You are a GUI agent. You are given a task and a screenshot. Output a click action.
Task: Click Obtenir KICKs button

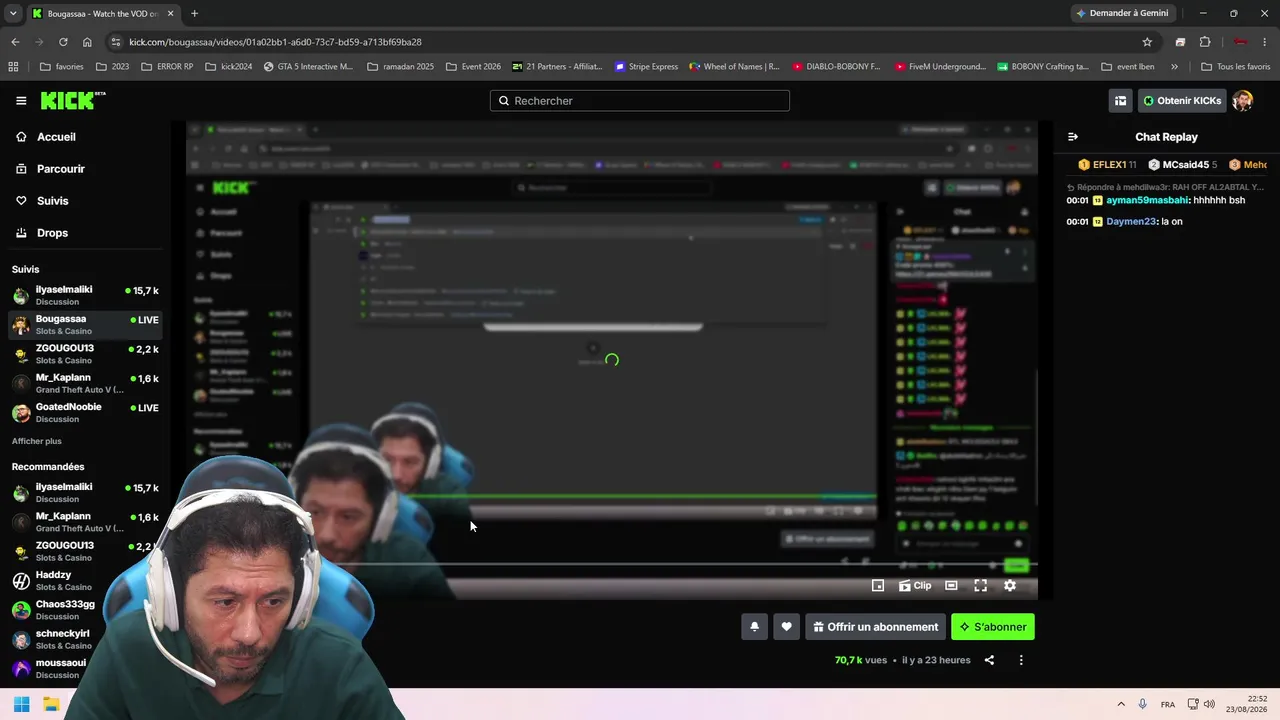coord(1182,101)
